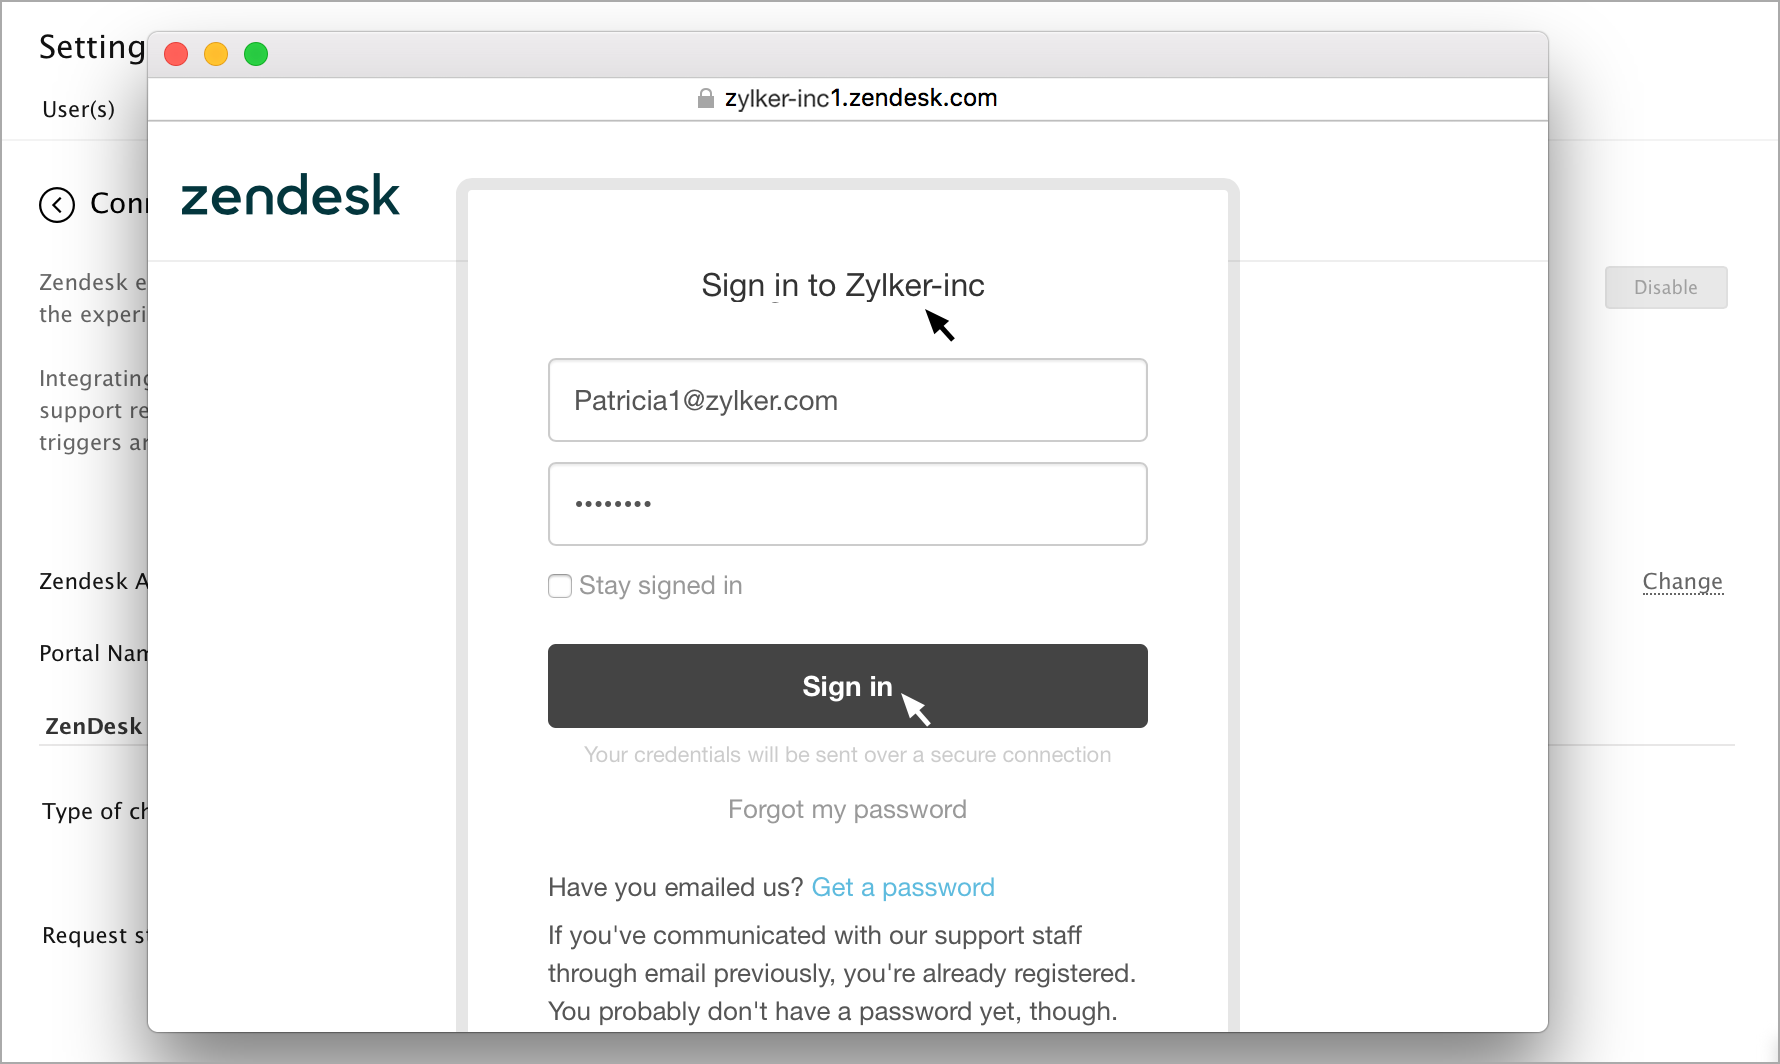This screenshot has height=1064, width=1780.
Task: Click the Zendesk logo
Action: click(290, 195)
